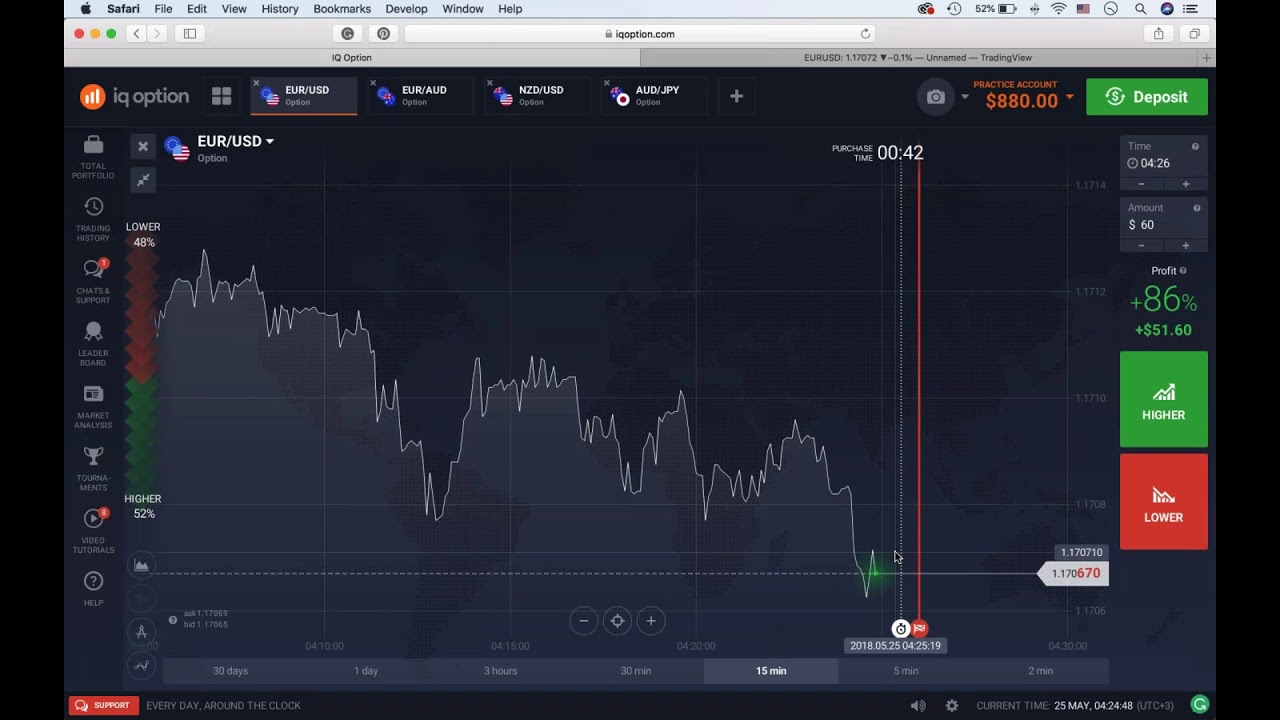Click the camera screenshot icon
This screenshot has height=720, width=1280.
[935, 97]
